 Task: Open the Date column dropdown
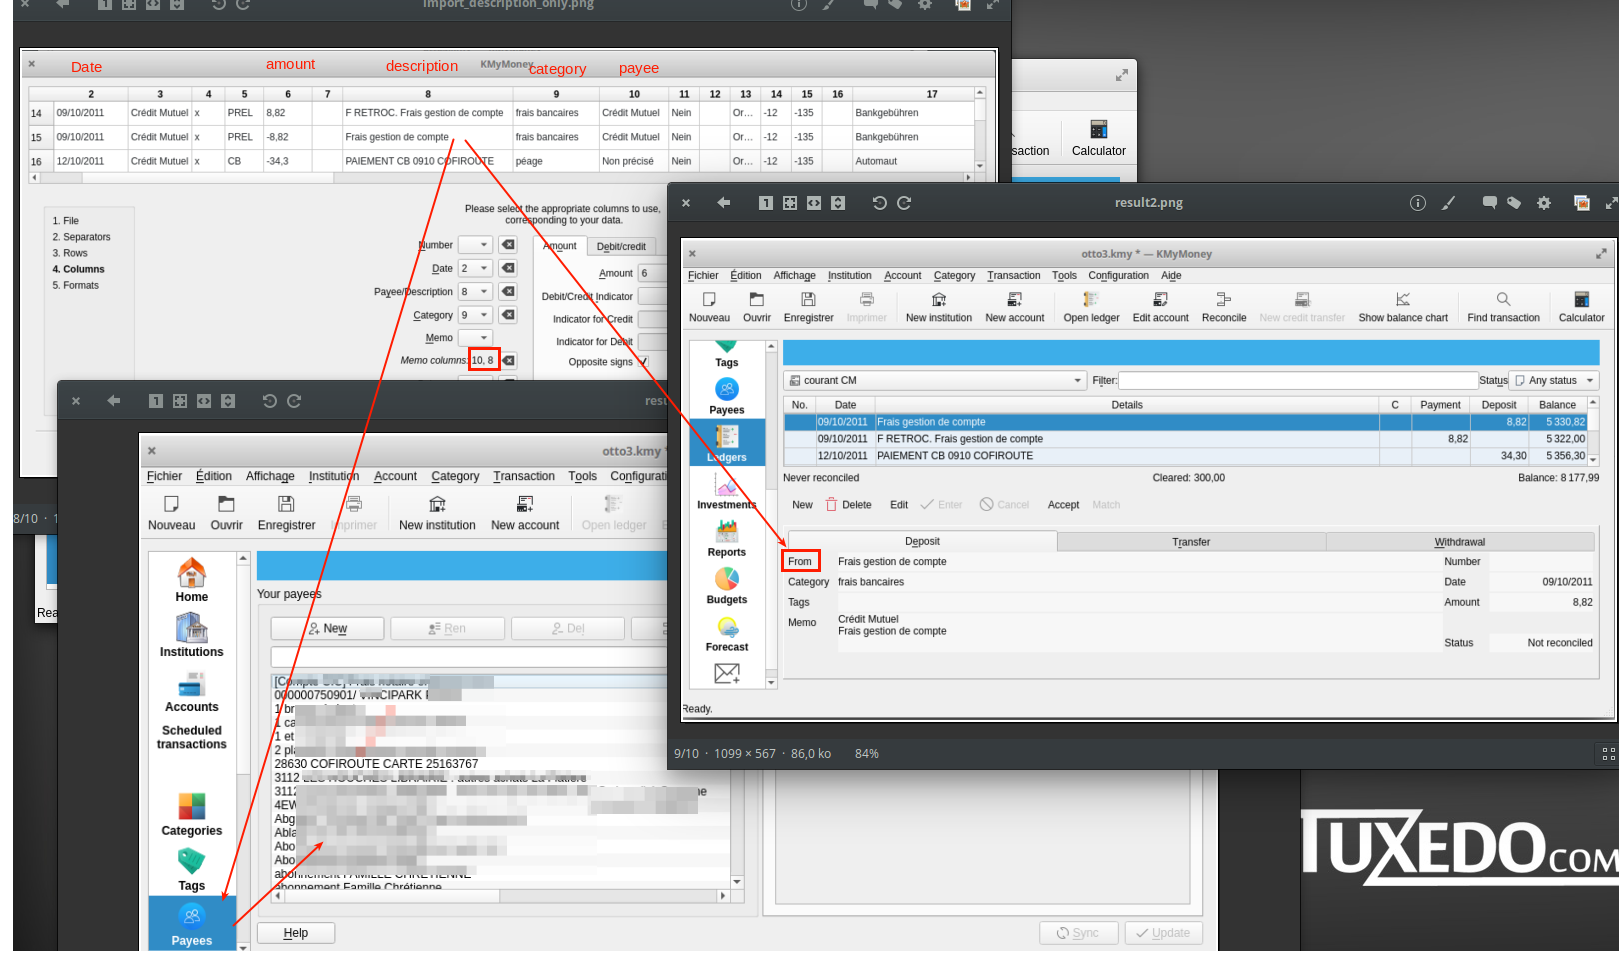(475, 268)
